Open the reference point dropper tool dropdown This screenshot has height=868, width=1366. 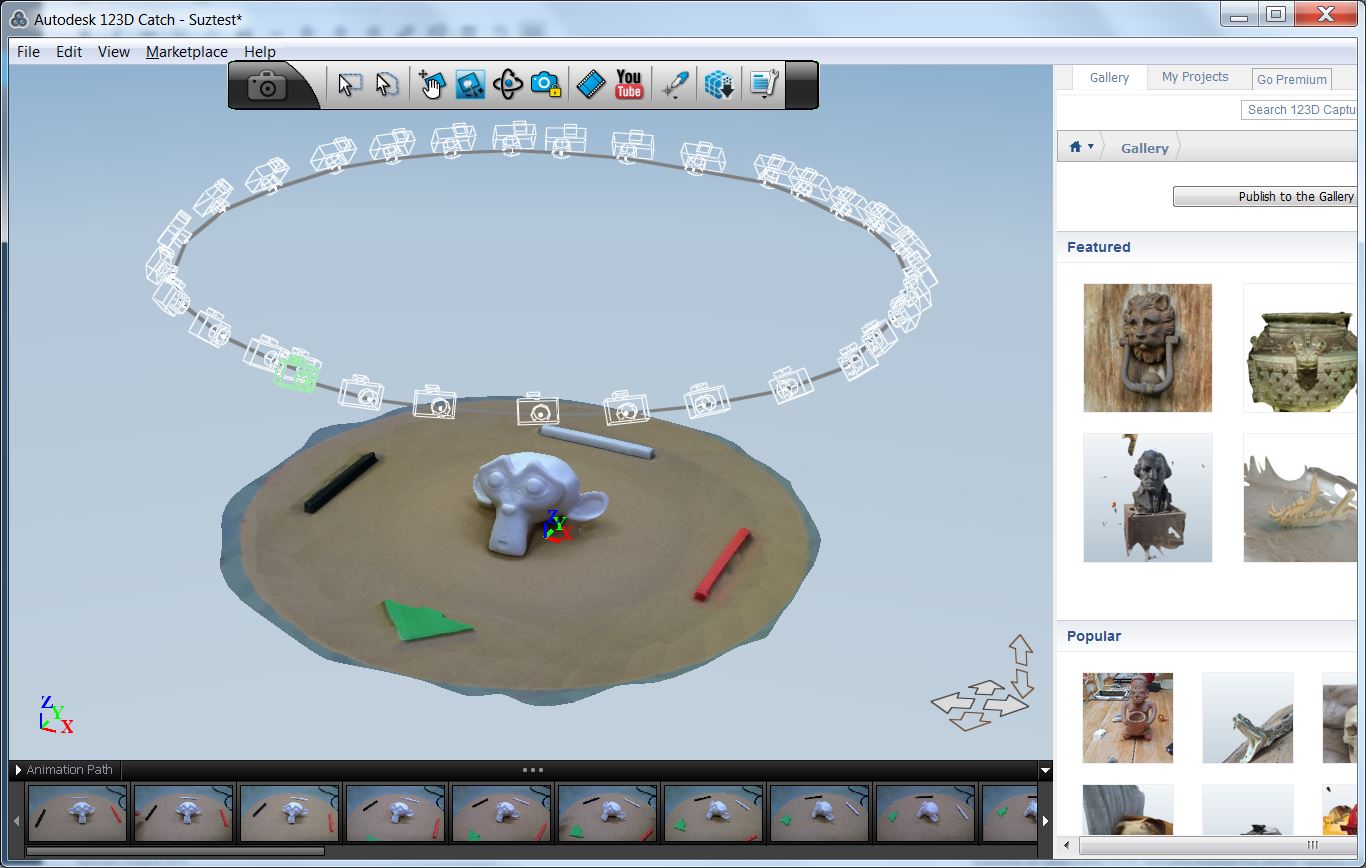[676, 85]
